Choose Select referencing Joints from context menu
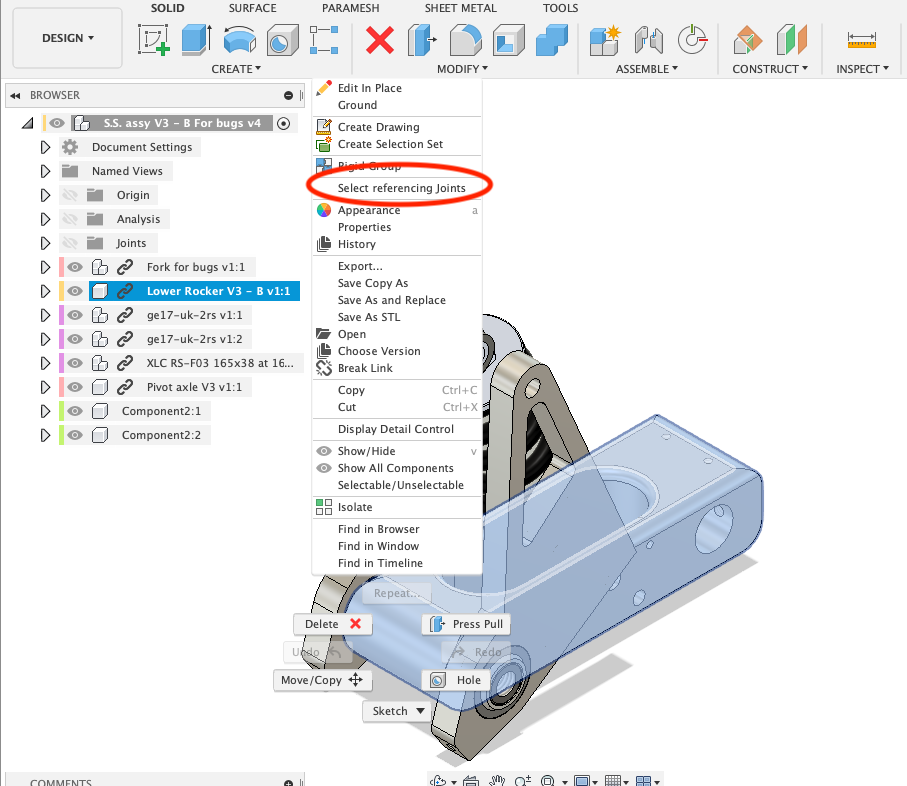The image size is (907, 786). (401, 188)
